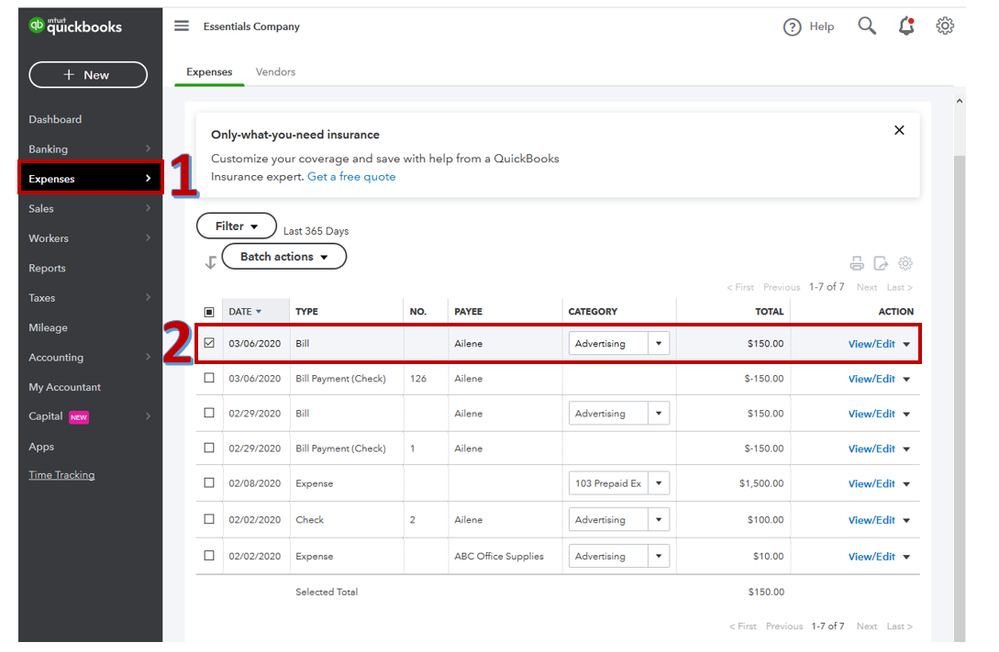Check the 02/29/2020 Bill row
The width and height of the screenshot is (999, 652).
(x=209, y=413)
